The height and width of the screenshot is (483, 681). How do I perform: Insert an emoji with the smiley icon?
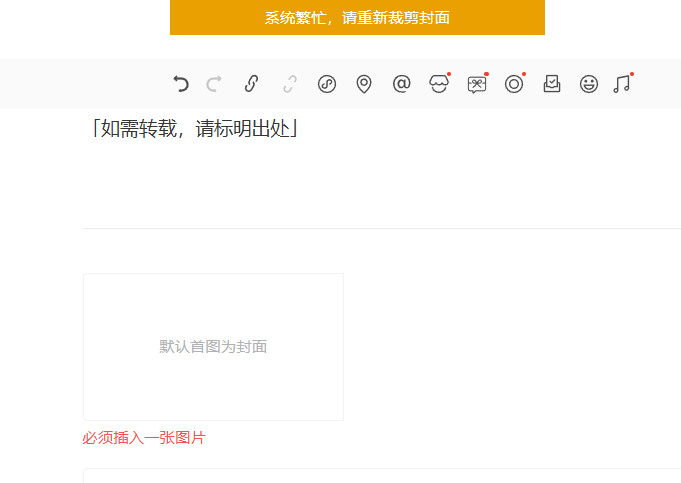coord(589,84)
